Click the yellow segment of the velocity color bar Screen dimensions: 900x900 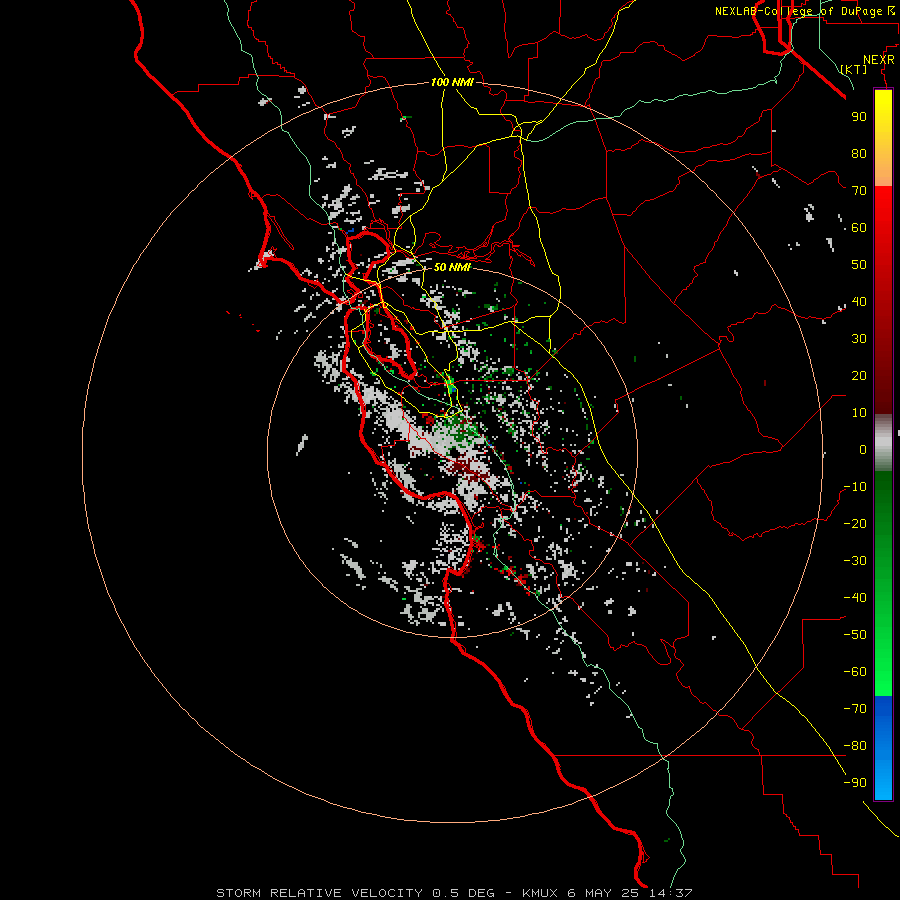pyautogui.click(x=883, y=138)
